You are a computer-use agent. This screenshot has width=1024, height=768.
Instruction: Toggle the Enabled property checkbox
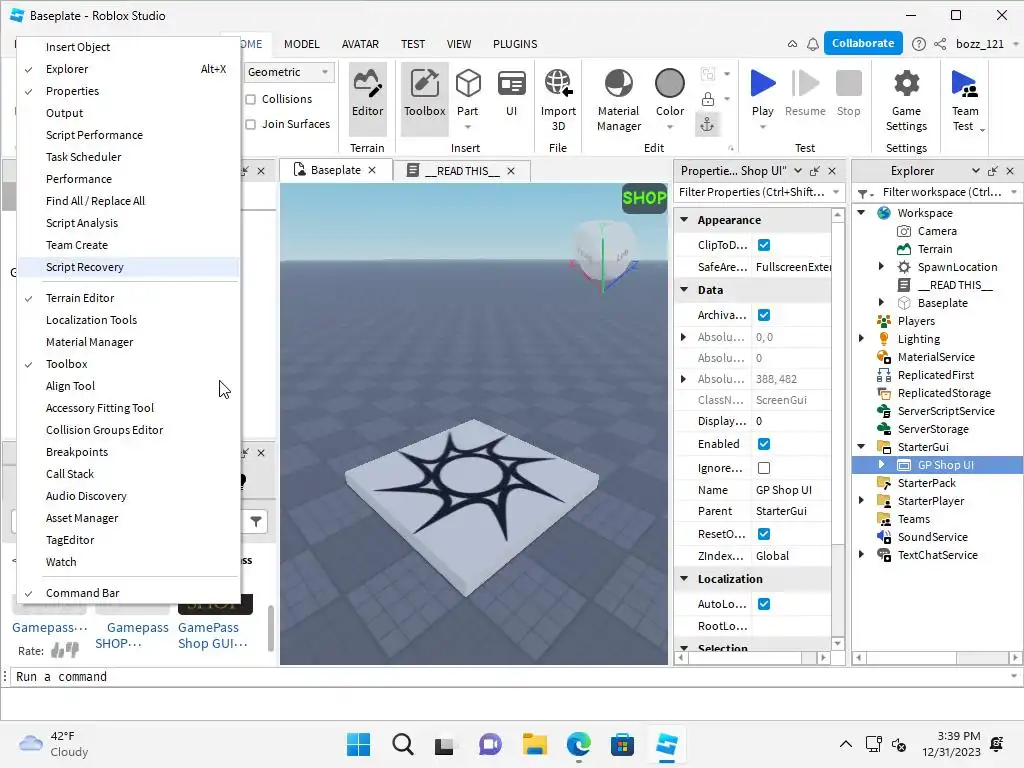pos(763,444)
